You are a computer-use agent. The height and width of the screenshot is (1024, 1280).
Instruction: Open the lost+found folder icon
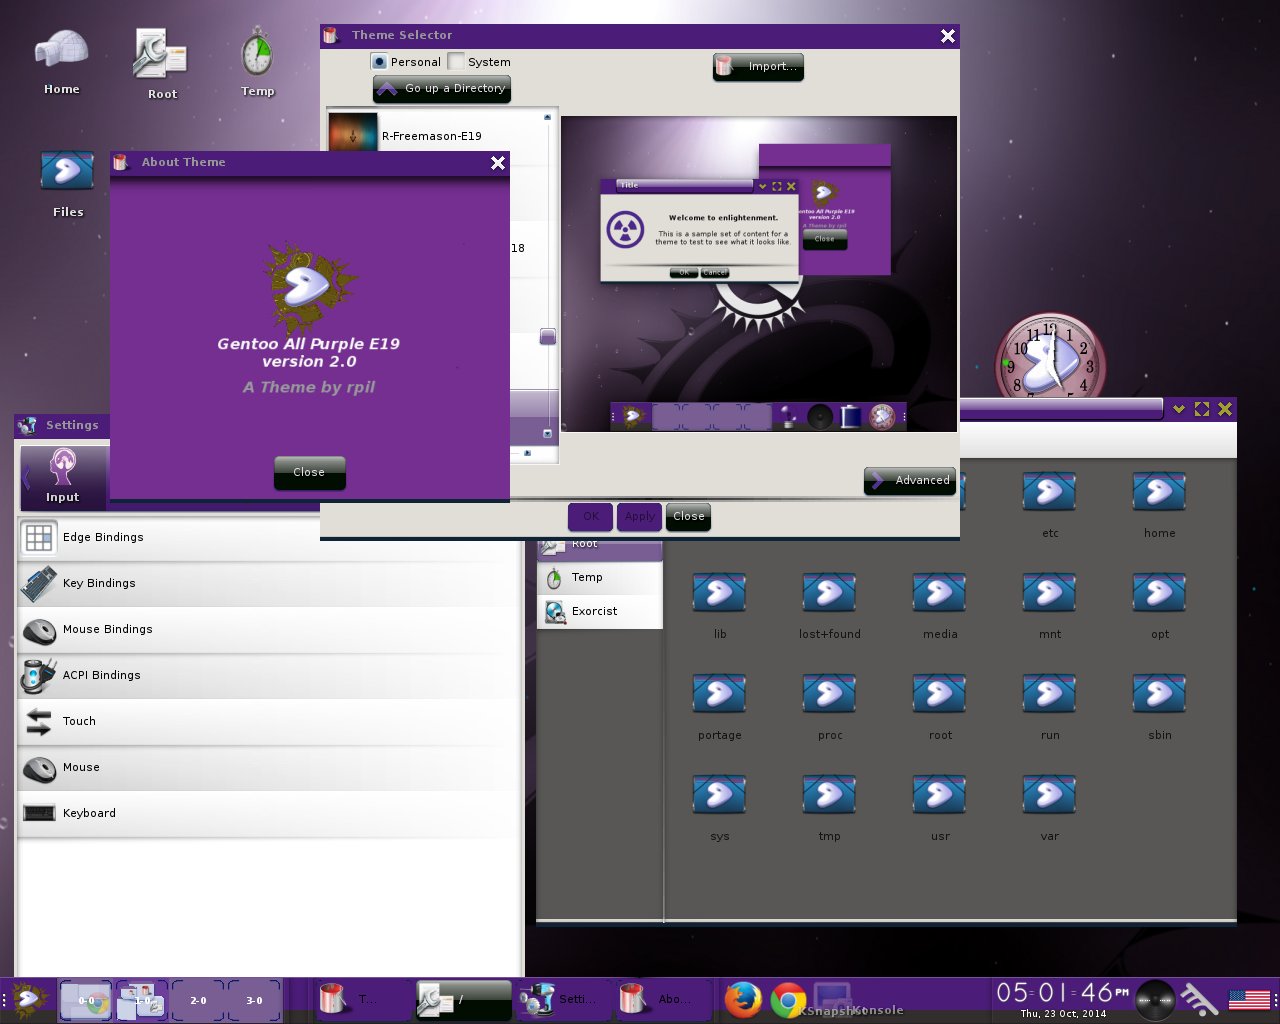pyautogui.click(x=829, y=592)
